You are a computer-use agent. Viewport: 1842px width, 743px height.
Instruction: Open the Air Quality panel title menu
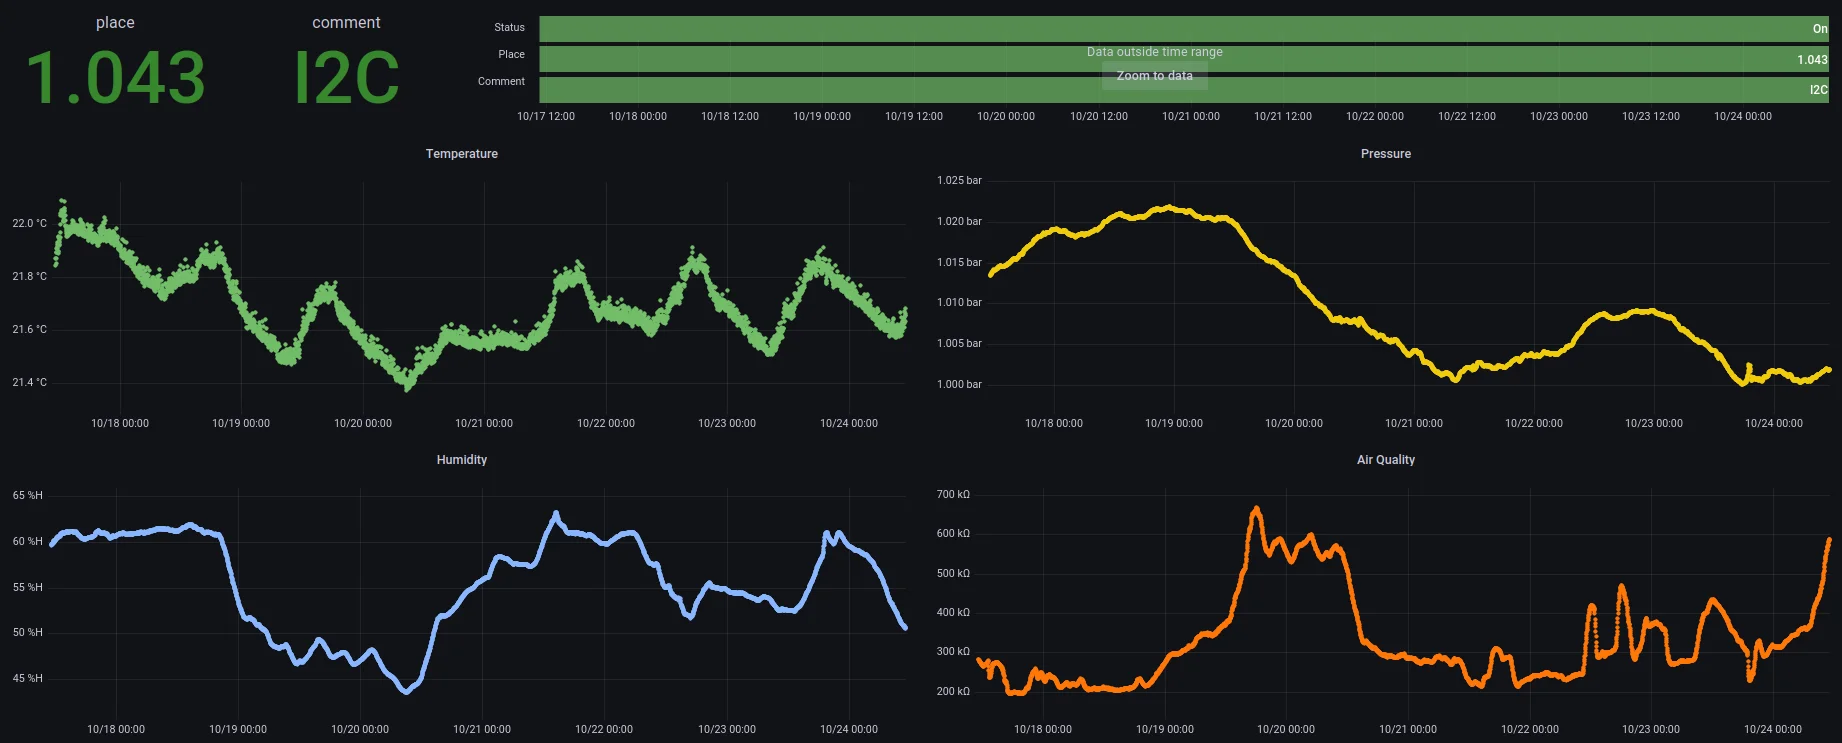click(x=1385, y=460)
